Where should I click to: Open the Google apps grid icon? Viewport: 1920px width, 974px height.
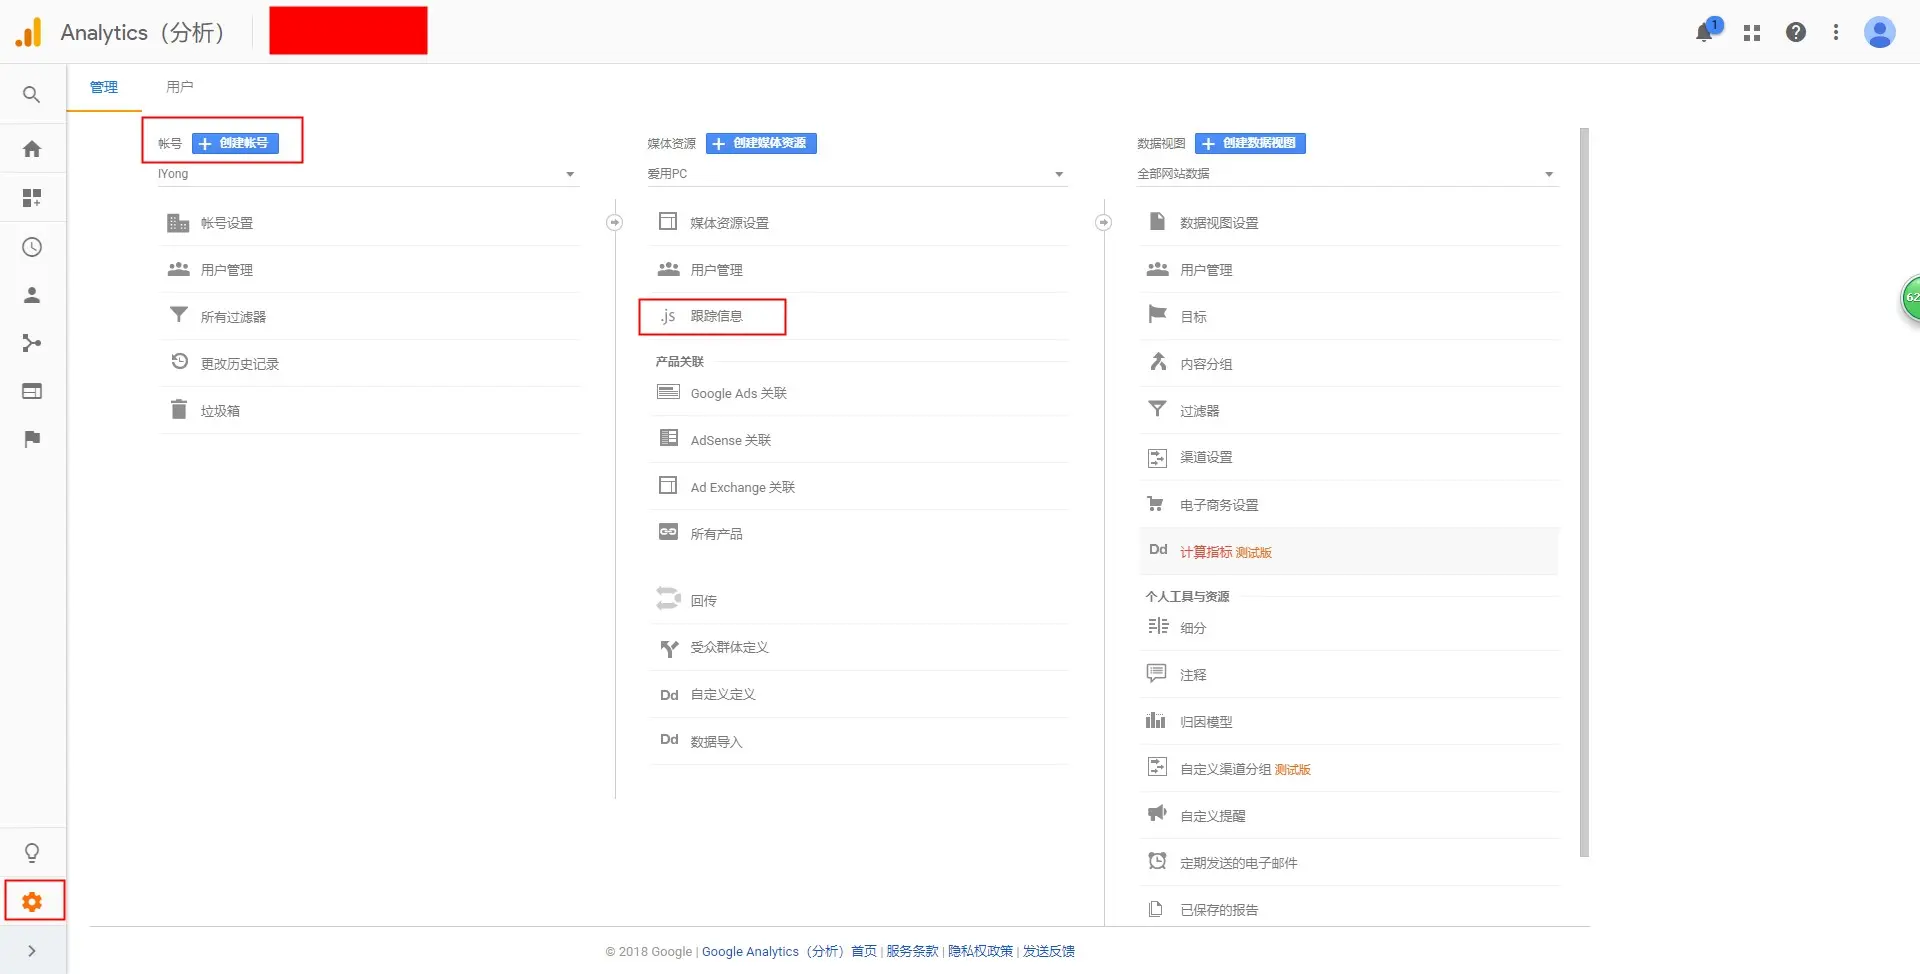pyautogui.click(x=1752, y=33)
